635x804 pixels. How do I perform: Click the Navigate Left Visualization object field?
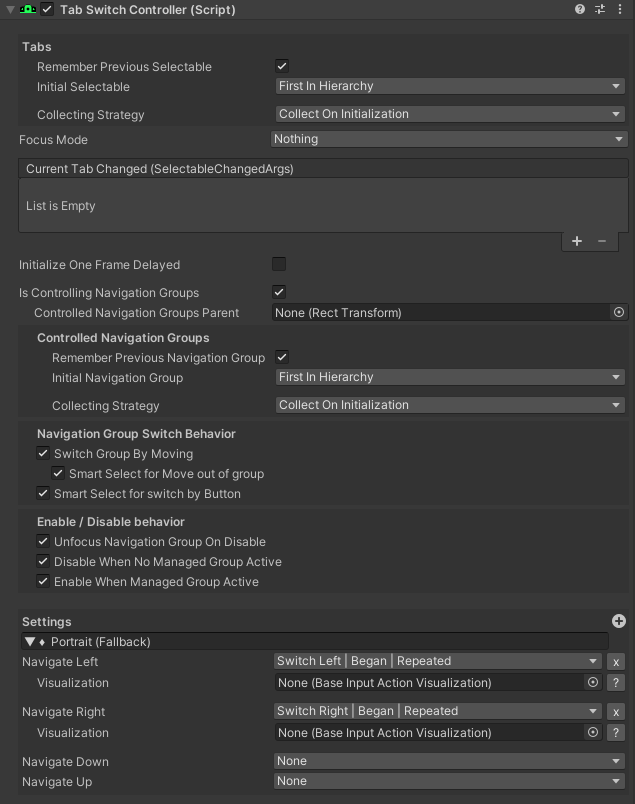[430, 683]
